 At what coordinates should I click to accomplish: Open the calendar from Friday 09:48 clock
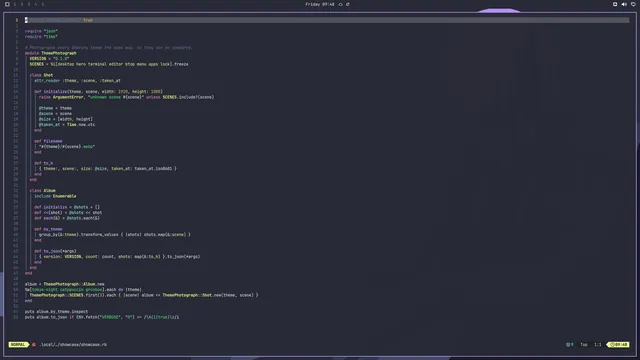(320, 4)
